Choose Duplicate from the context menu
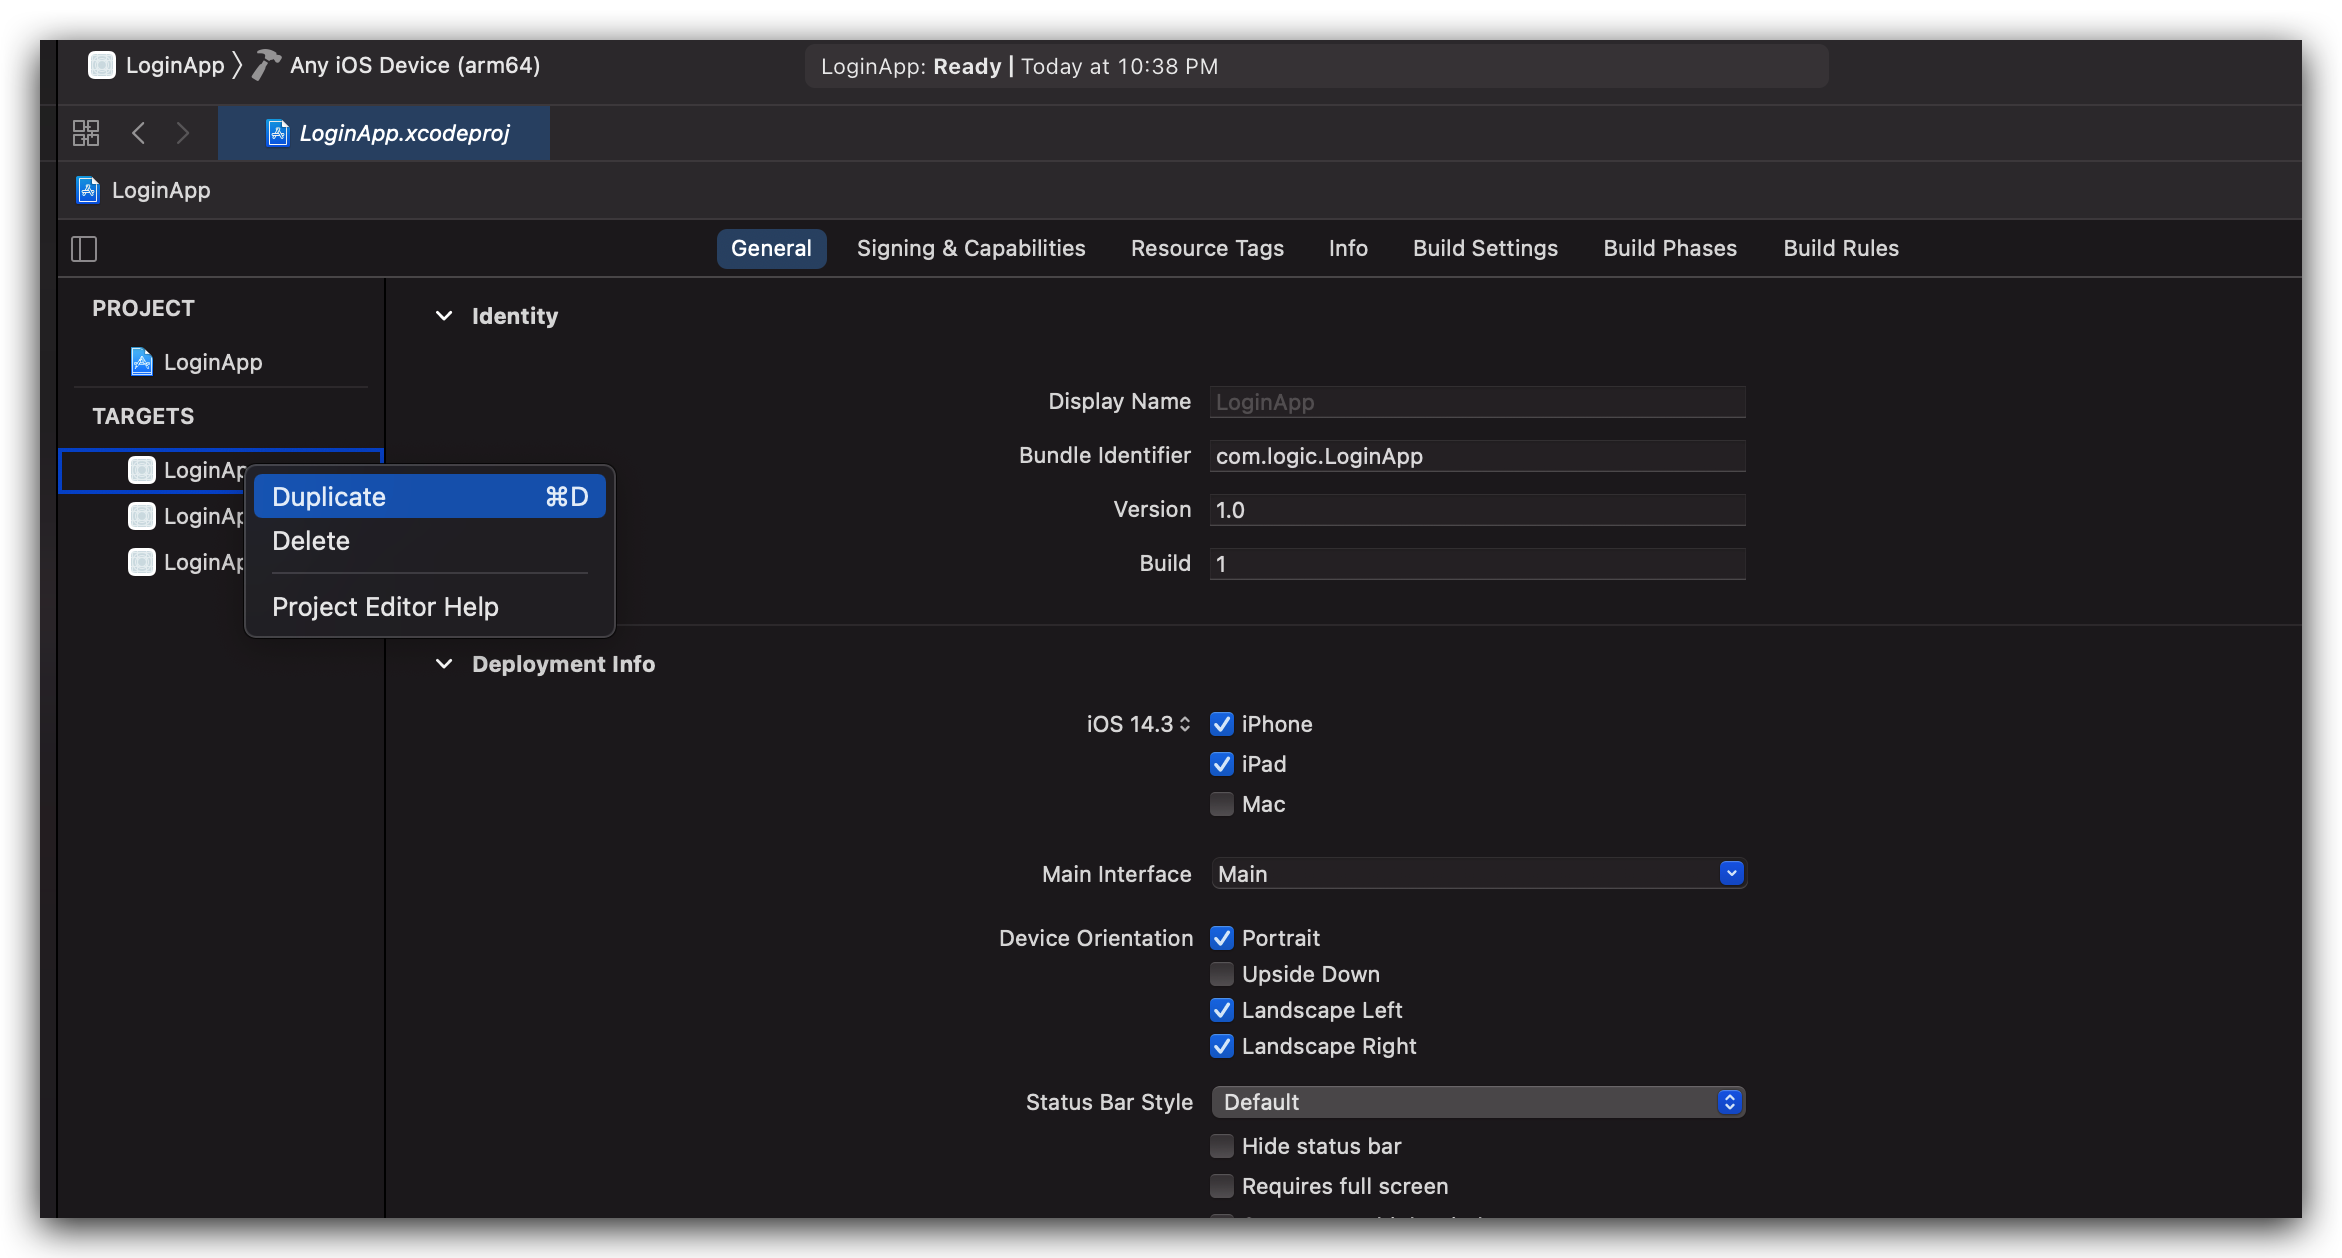 (x=430, y=497)
